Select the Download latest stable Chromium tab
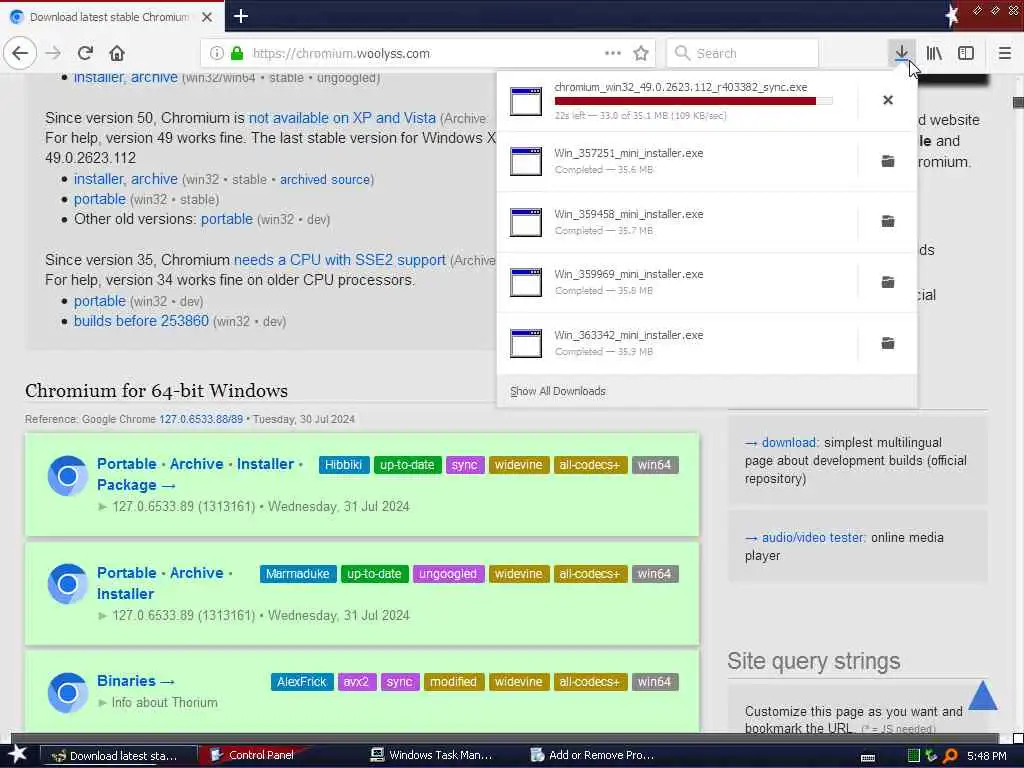1024x768 pixels. [x=112, y=17]
